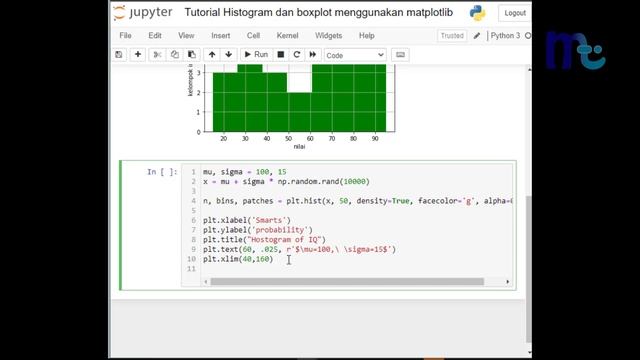Click the pencil edit mode icon

[x=477, y=36]
